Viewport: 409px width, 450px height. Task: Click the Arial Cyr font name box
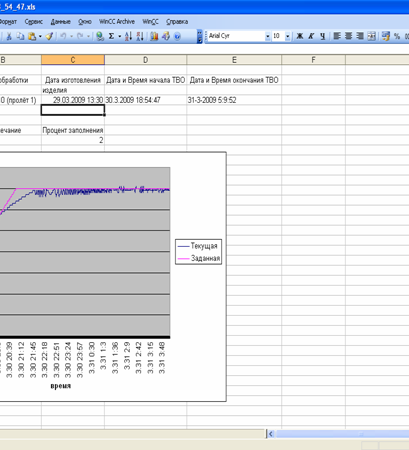pos(236,36)
